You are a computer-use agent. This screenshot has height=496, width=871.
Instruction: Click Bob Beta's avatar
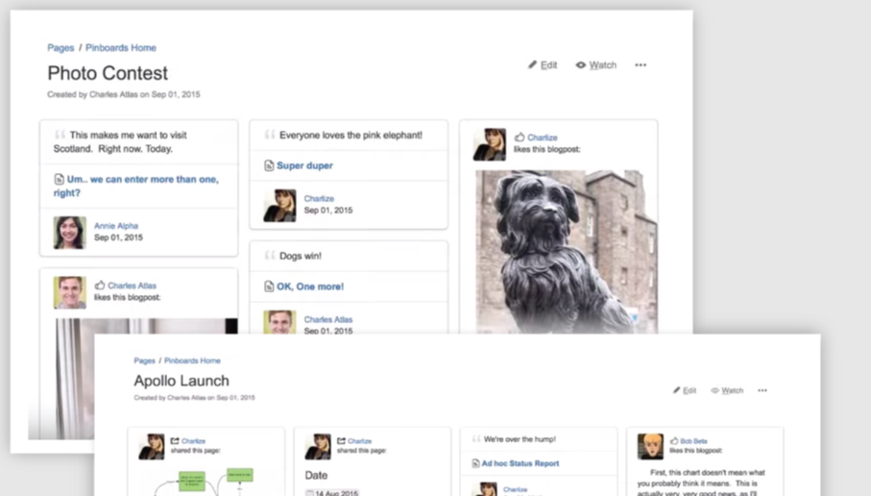pyautogui.click(x=650, y=447)
